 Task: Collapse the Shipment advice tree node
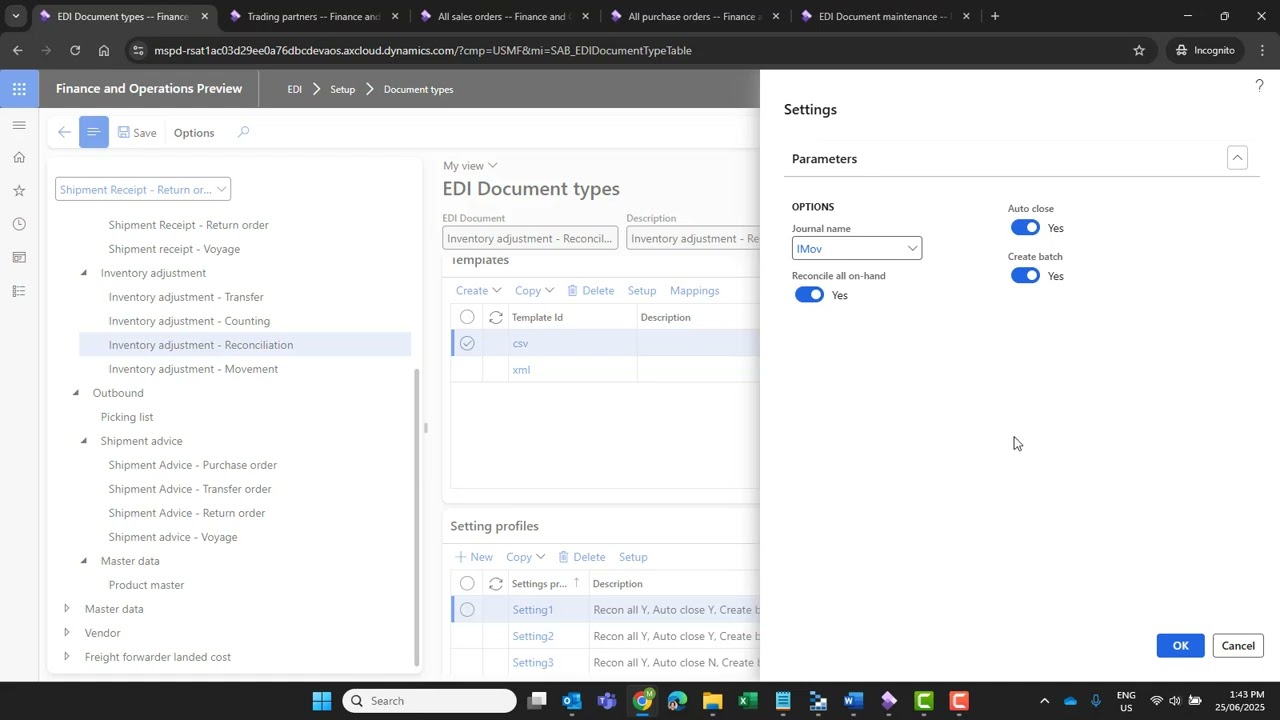[x=84, y=441]
